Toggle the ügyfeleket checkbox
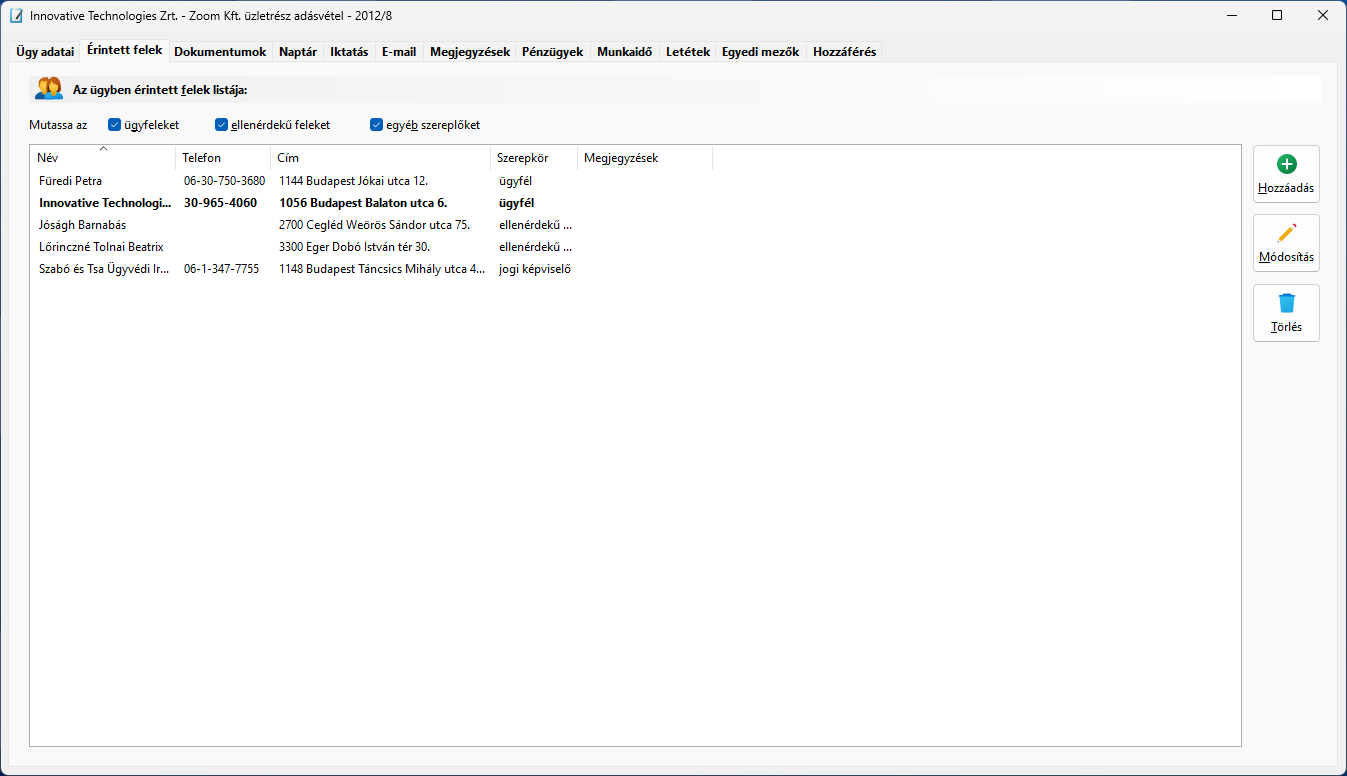 (x=114, y=125)
